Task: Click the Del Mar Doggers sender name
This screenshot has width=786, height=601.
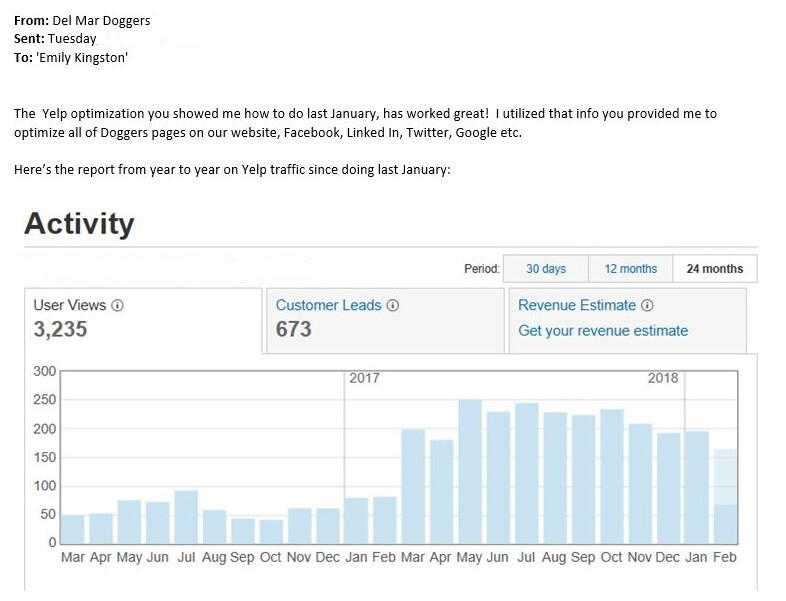Action: point(99,20)
